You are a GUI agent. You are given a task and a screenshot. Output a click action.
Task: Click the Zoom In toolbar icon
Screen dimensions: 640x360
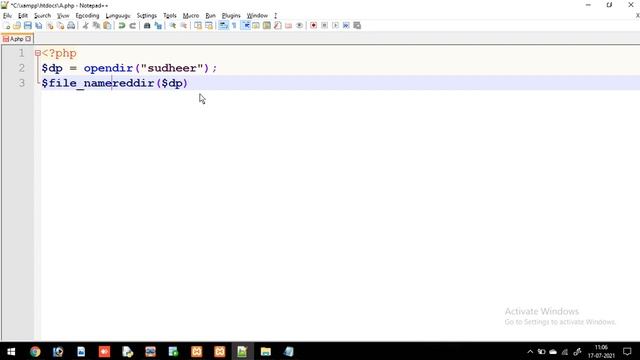coord(173,26)
